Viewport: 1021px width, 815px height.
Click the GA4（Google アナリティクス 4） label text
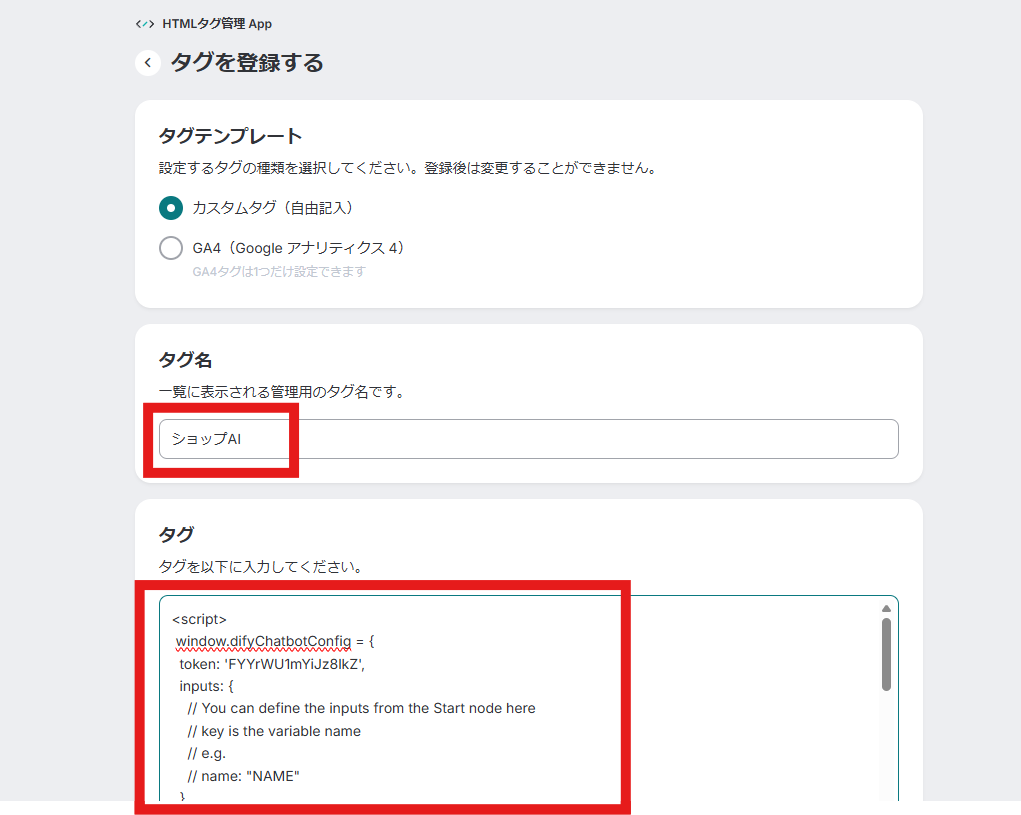point(298,248)
